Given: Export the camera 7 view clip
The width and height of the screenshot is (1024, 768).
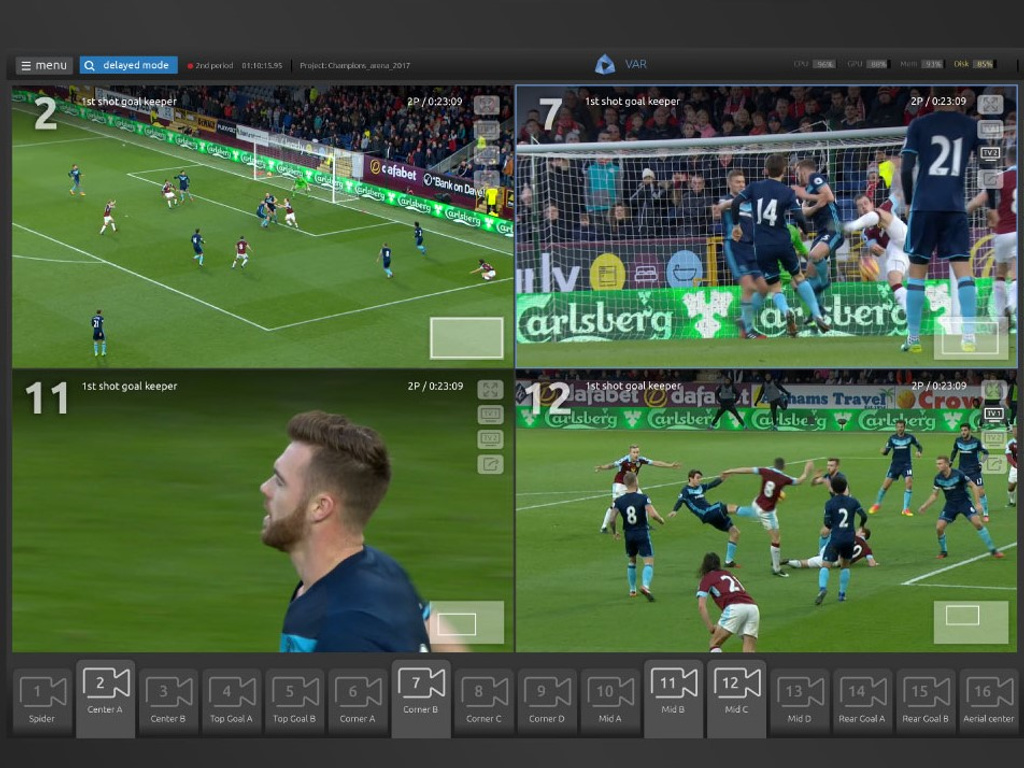Looking at the screenshot, I should point(990,179).
